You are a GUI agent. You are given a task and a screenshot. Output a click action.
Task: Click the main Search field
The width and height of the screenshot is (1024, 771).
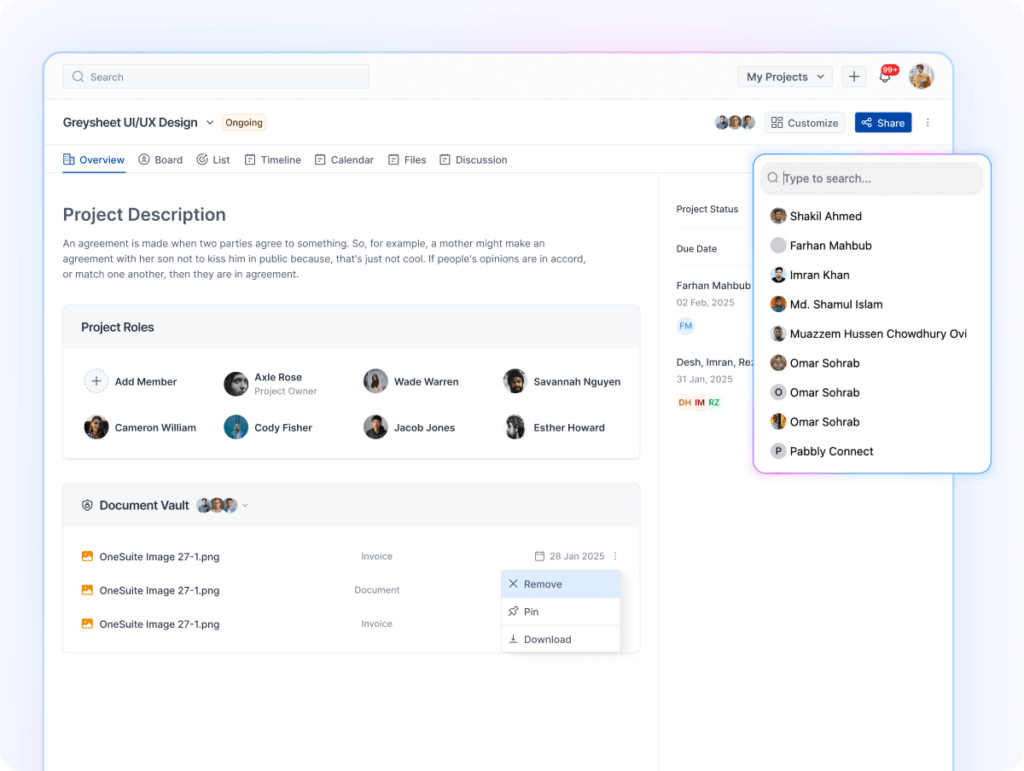click(x=216, y=76)
